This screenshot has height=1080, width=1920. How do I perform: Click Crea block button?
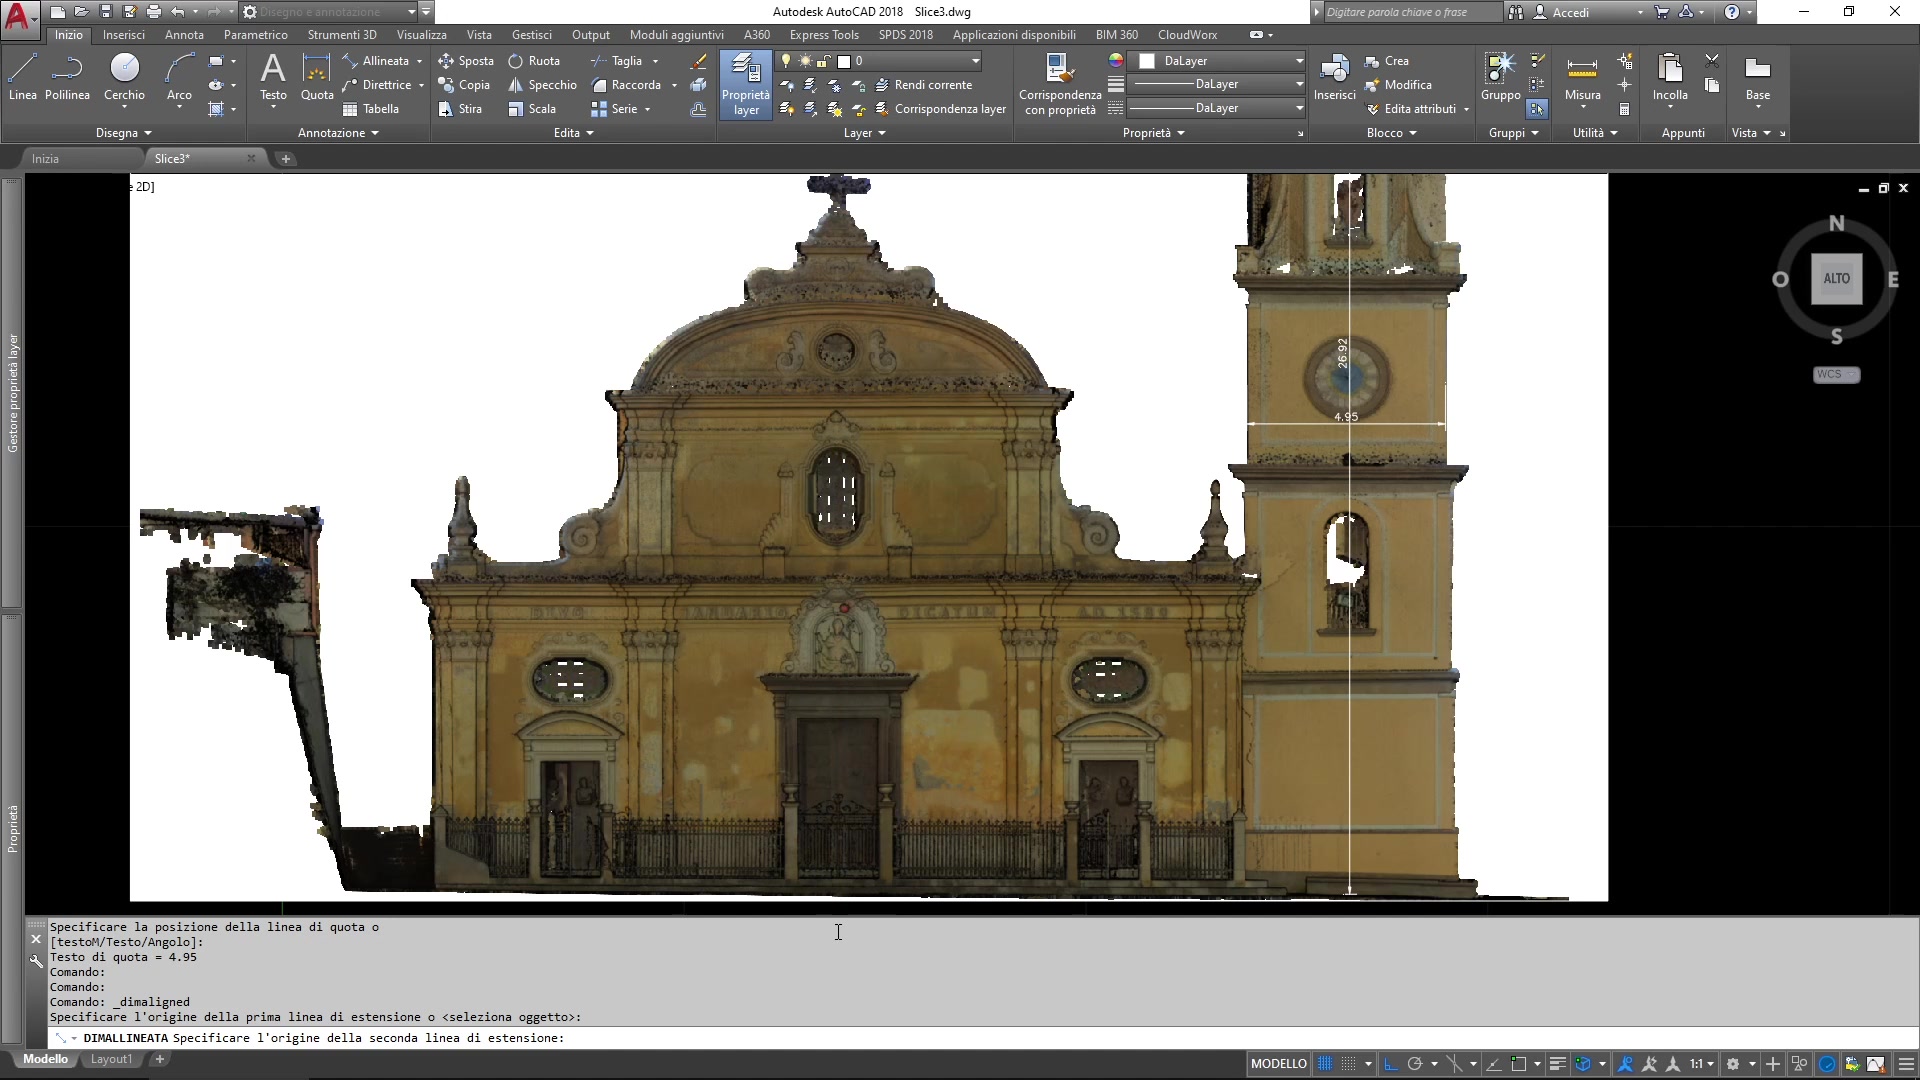click(1387, 61)
